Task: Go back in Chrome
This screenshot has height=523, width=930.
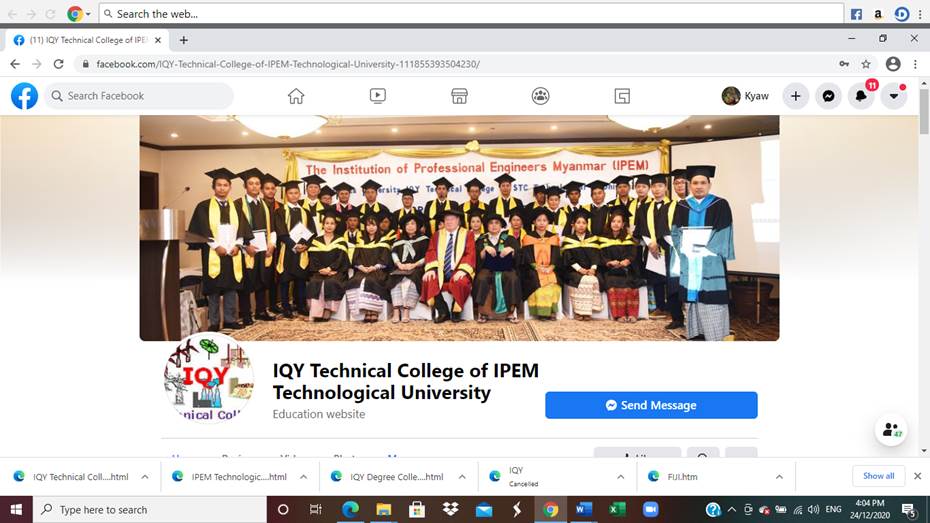Action: pyautogui.click(x=15, y=64)
